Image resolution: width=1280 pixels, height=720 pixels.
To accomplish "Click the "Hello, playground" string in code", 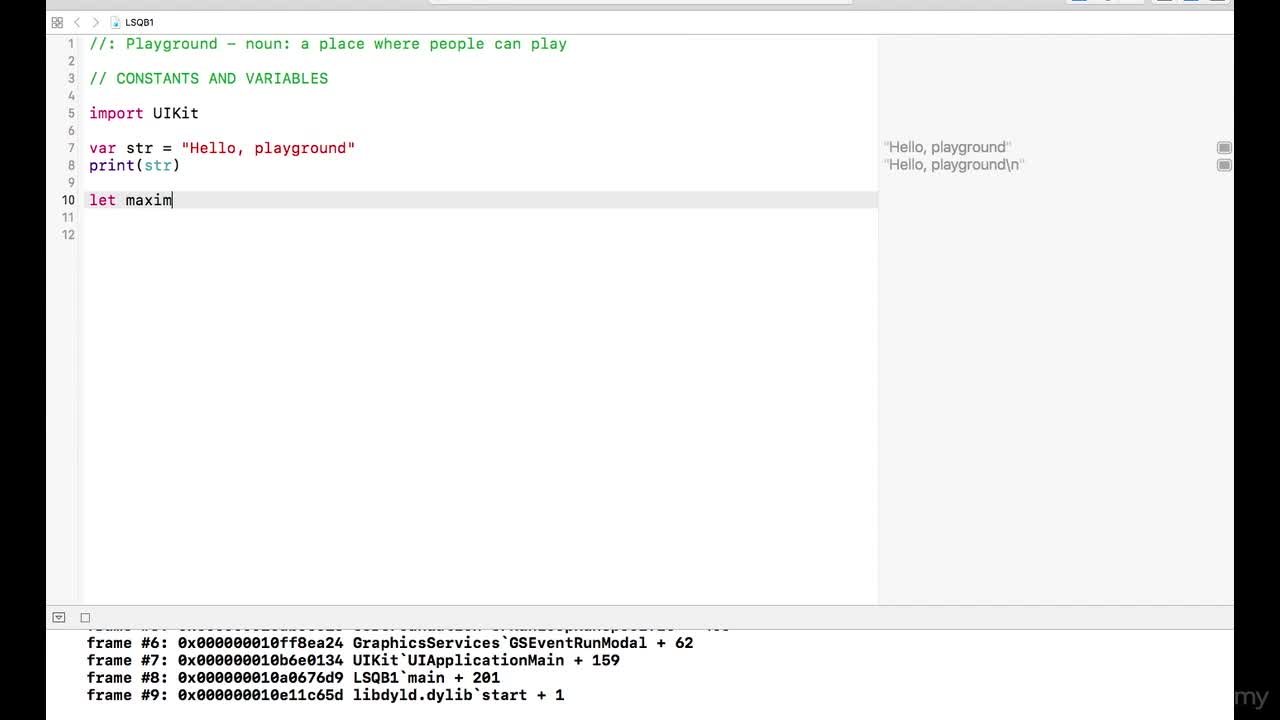I will point(268,148).
